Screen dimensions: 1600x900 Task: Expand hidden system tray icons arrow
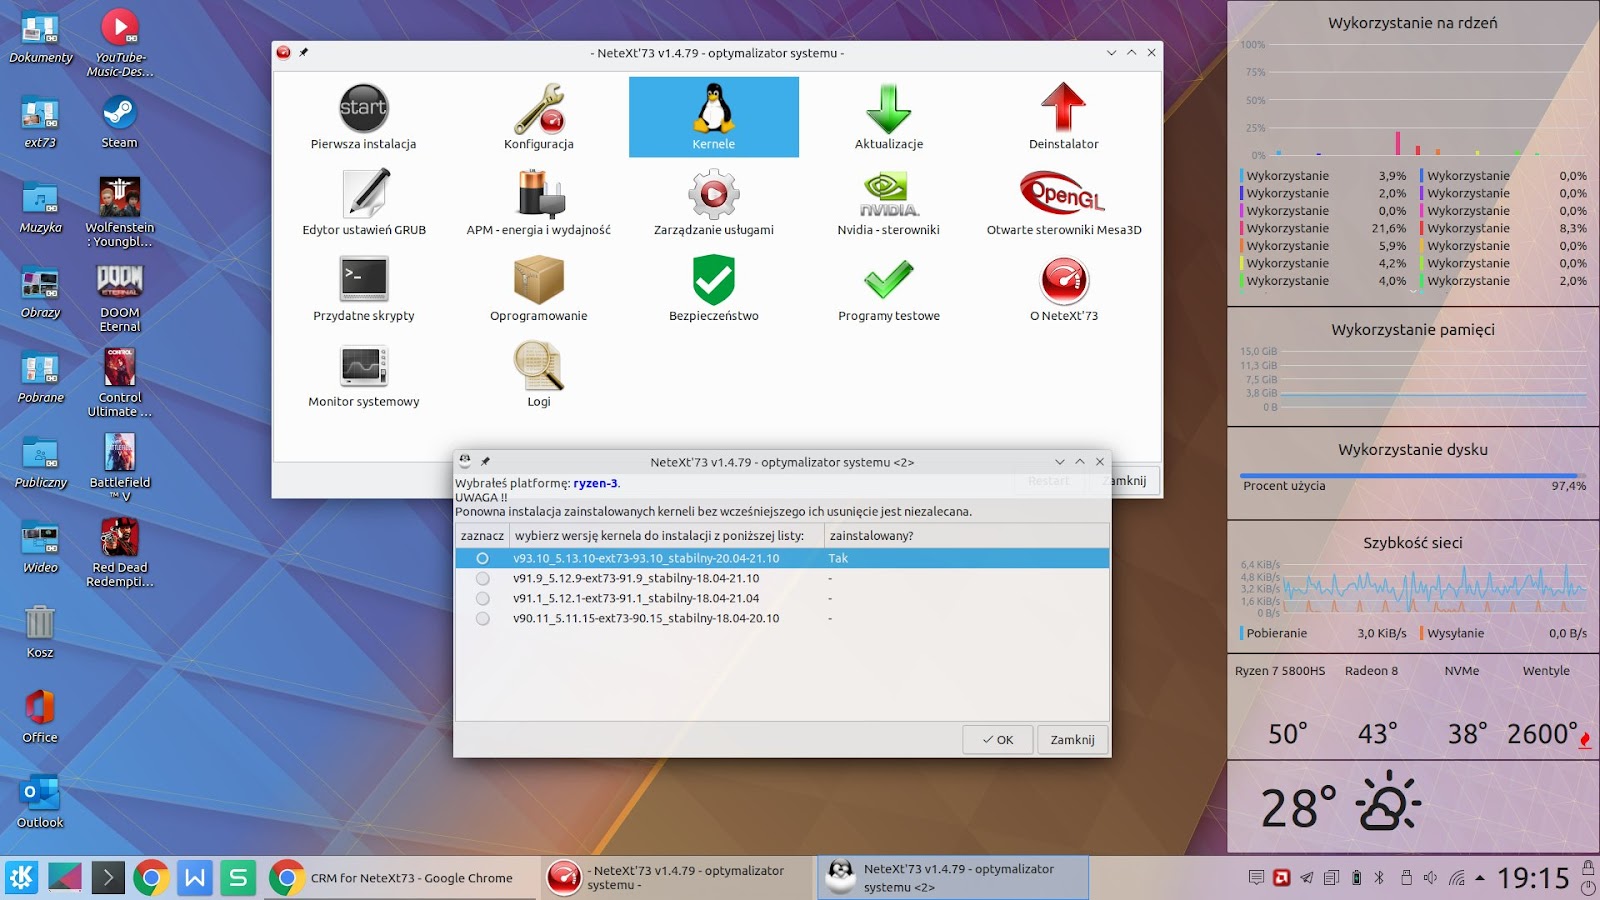click(x=1480, y=878)
